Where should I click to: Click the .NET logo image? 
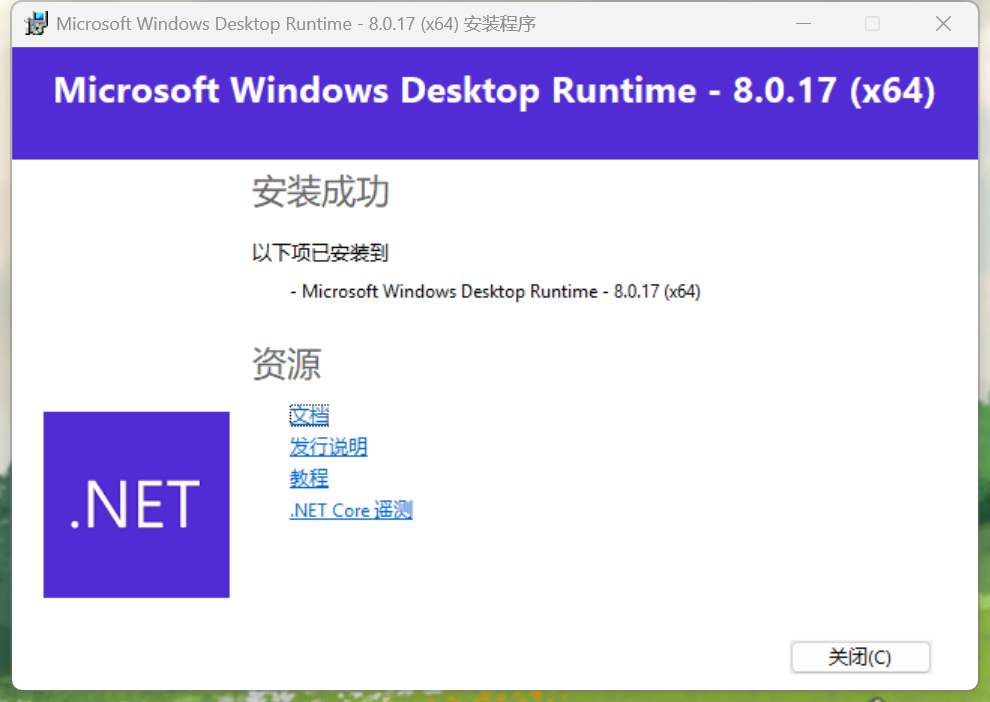tap(136, 504)
